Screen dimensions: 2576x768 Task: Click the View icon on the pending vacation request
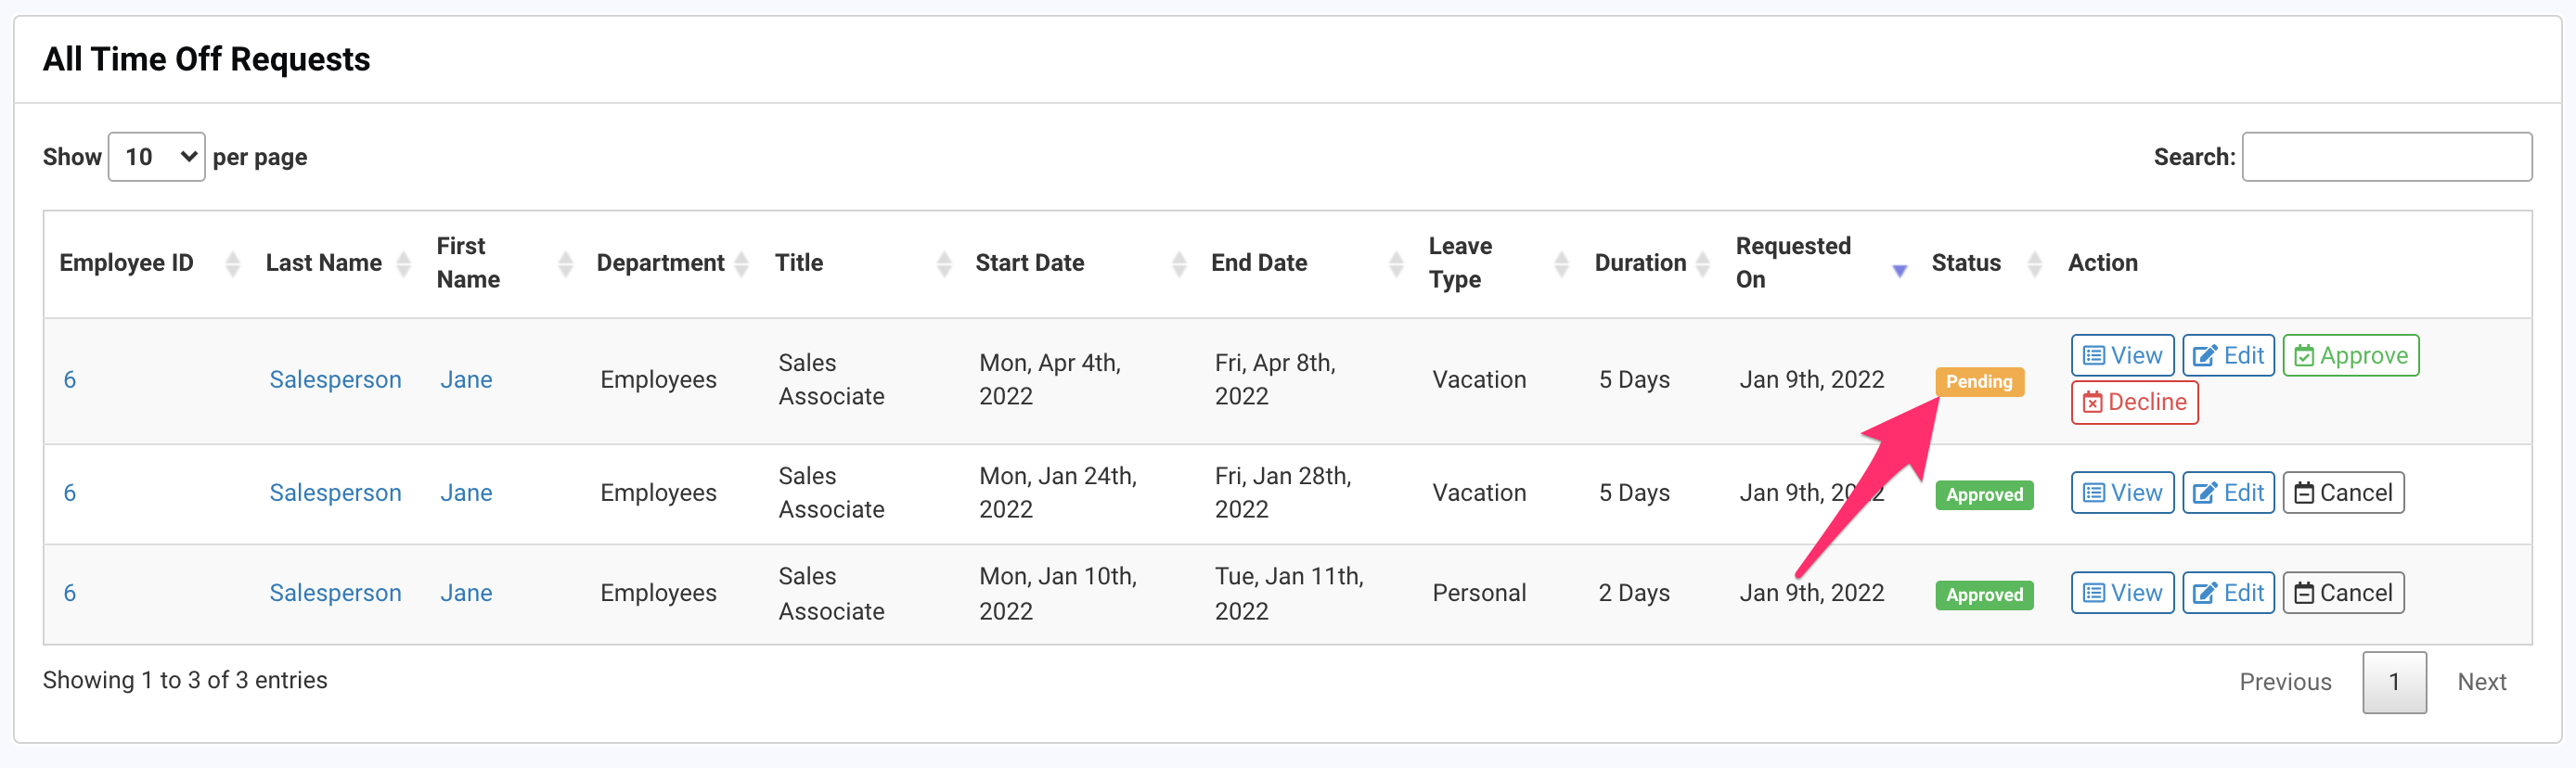tap(2122, 355)
